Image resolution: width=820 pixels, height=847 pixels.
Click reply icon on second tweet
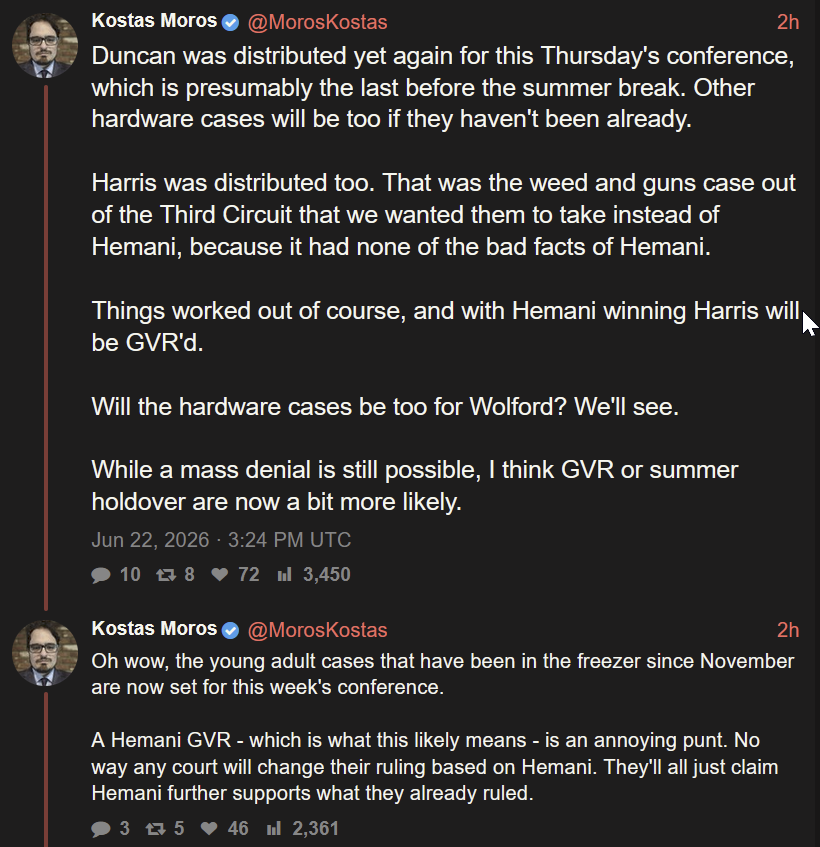101,829
